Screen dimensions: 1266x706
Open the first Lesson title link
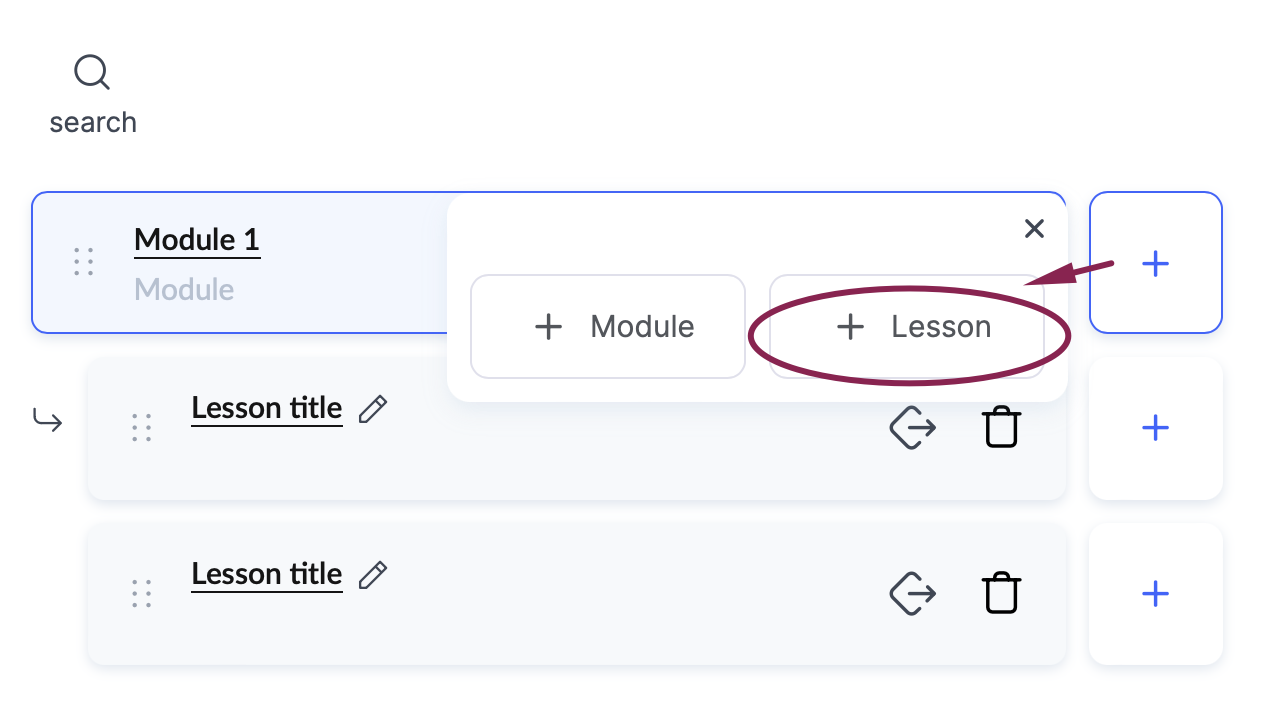coord(267,408)
